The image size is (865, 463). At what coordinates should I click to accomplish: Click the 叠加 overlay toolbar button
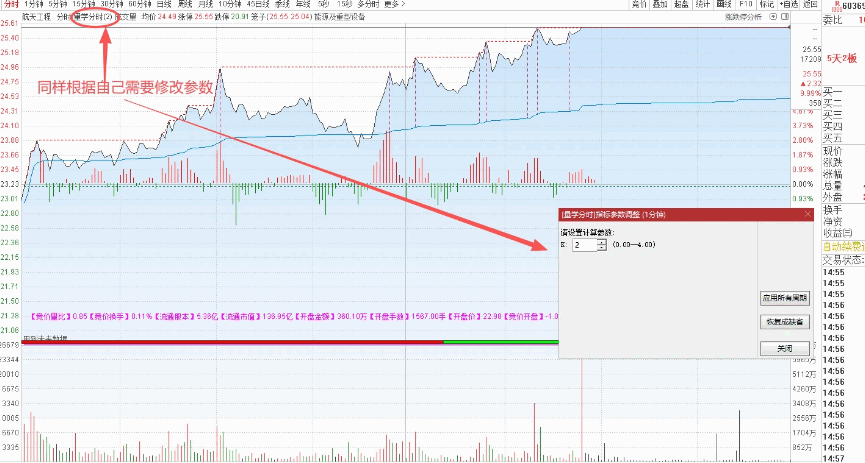coord(660,4)
